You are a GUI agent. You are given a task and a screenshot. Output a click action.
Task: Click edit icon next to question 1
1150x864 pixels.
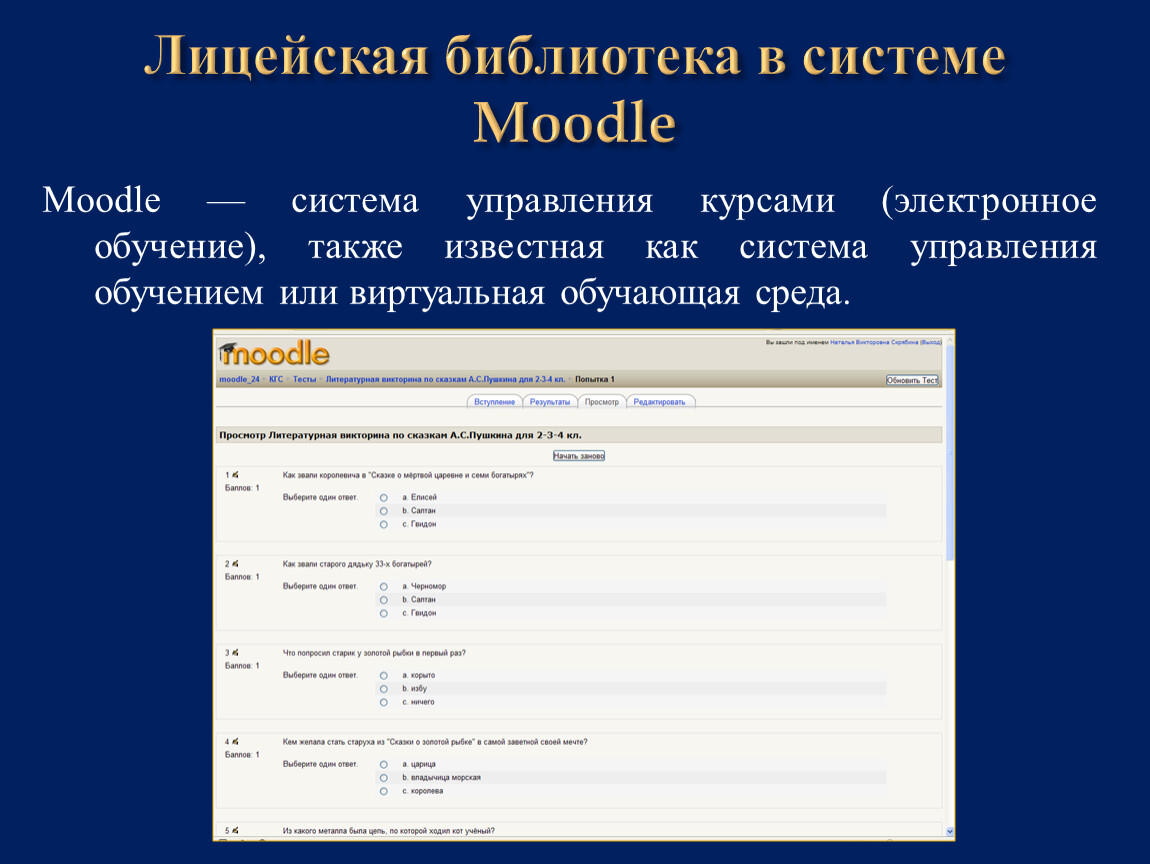(x=235, y=475)
